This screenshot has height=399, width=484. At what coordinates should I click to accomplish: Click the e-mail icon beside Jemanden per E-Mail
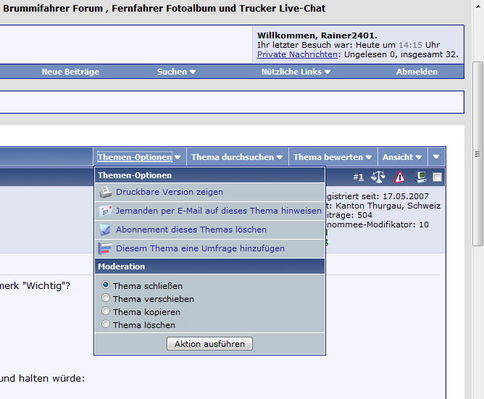(105, 211)
